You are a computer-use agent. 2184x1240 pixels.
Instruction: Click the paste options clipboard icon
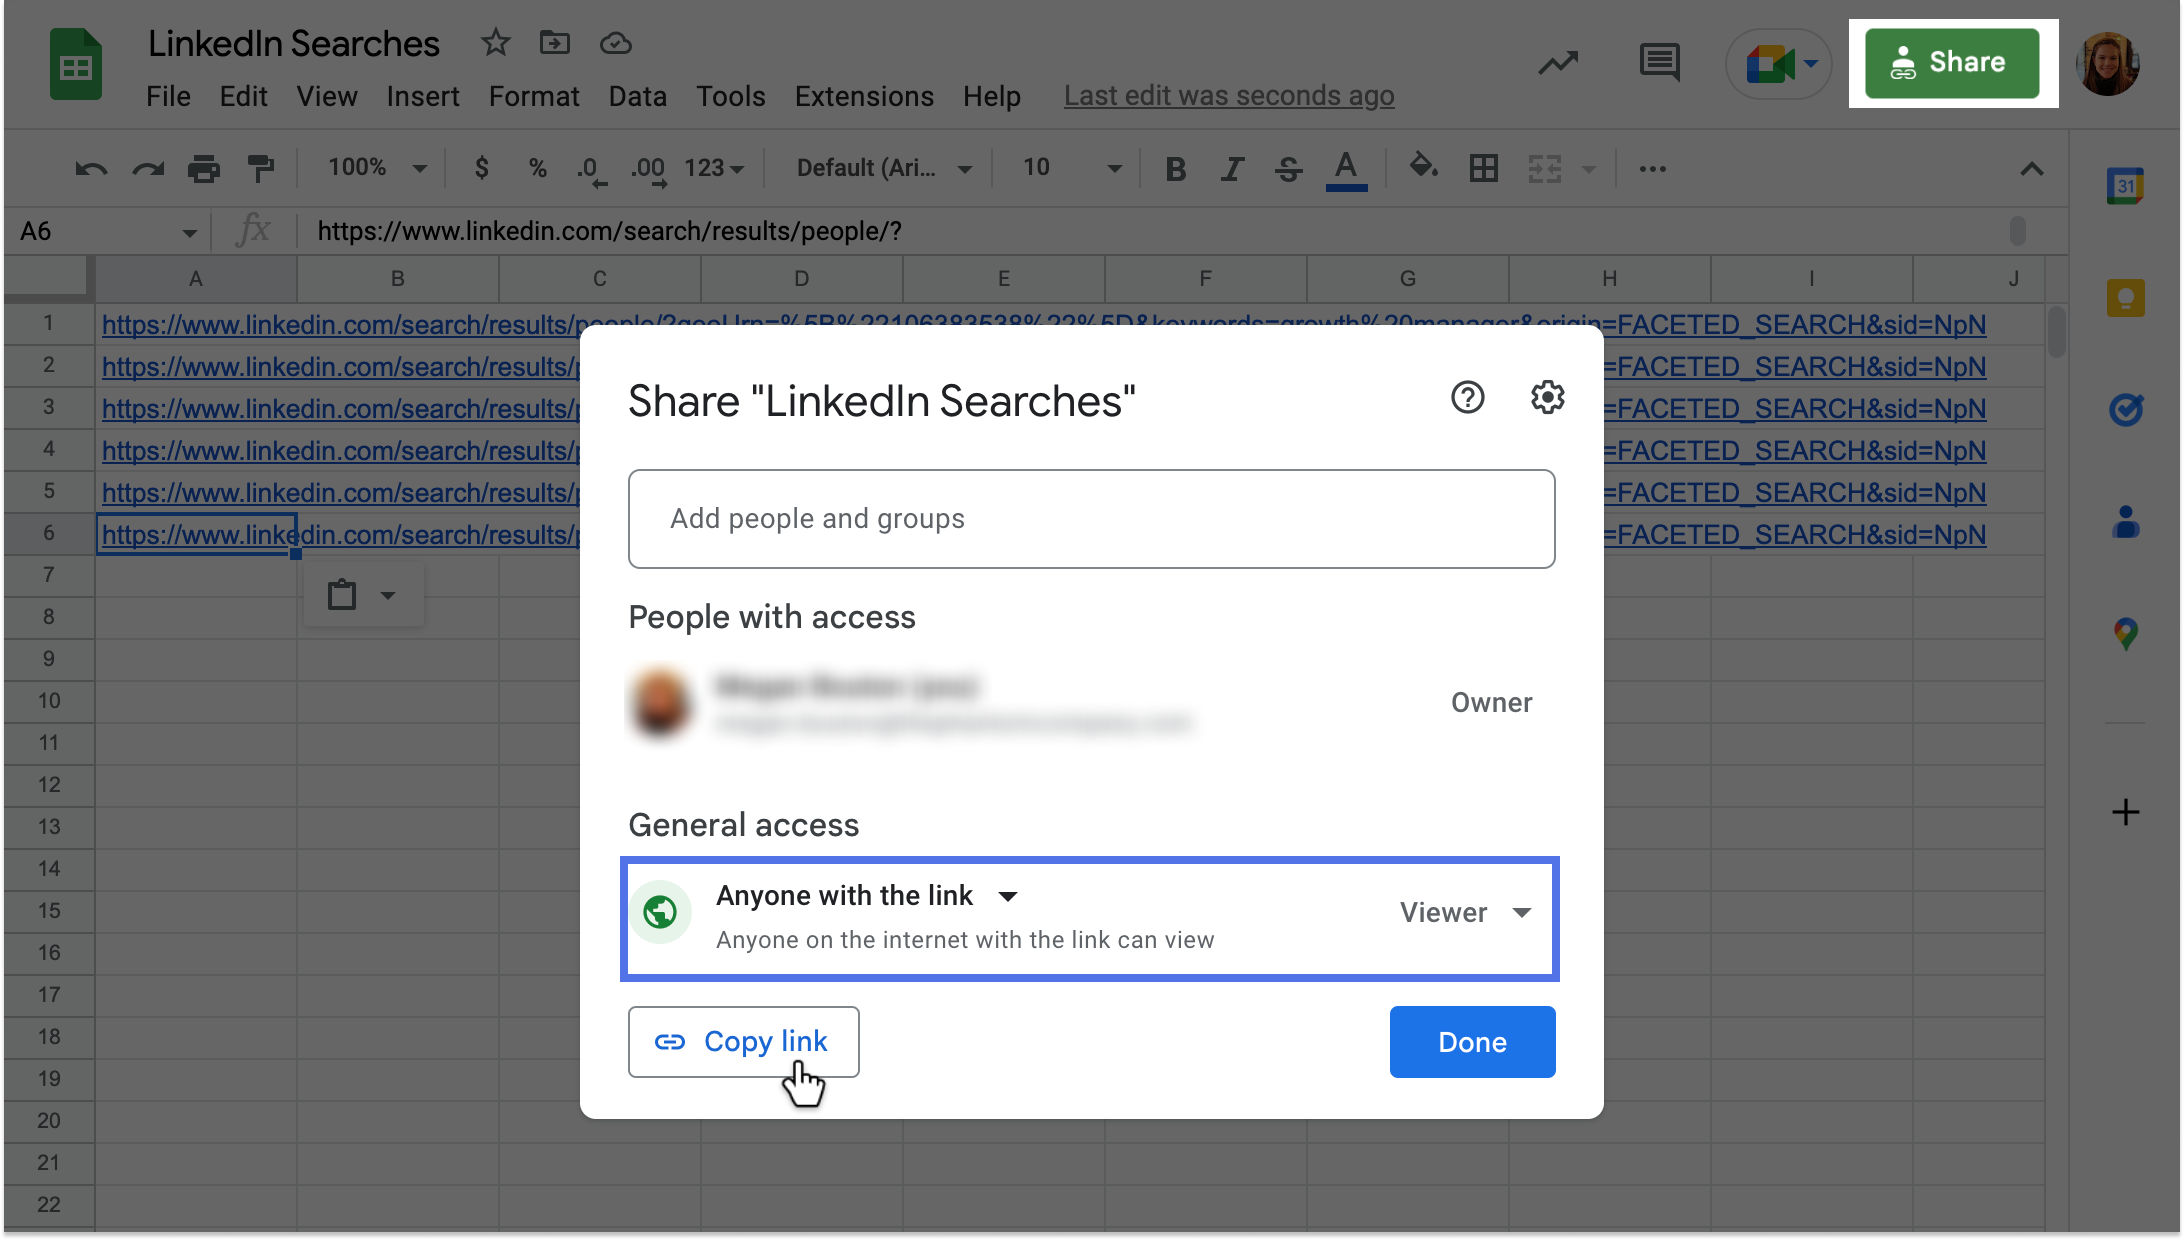(342, 595)
